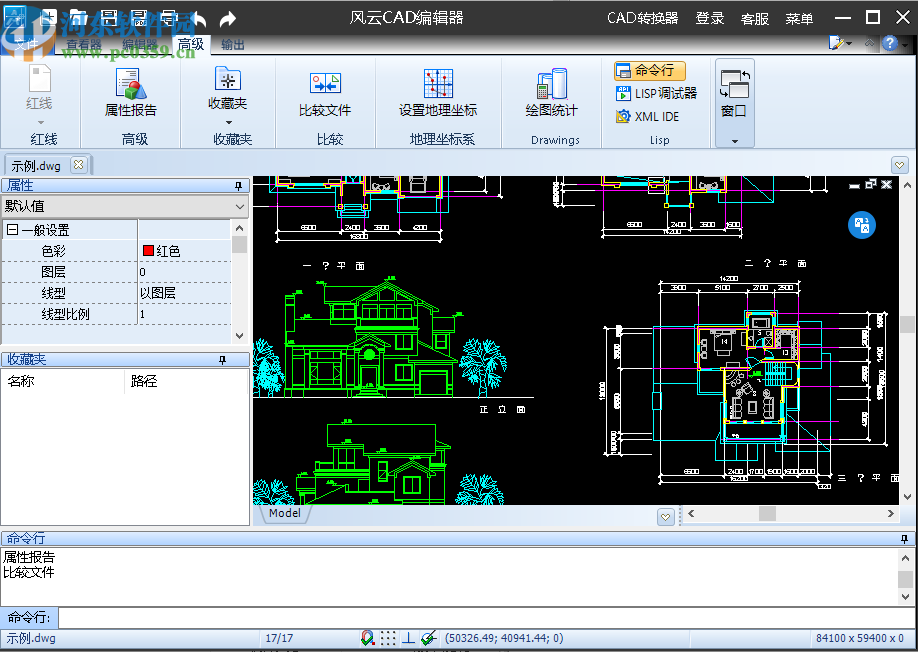Click the new file icon in title bar
The image size is (918, 652).
[47, 18]
